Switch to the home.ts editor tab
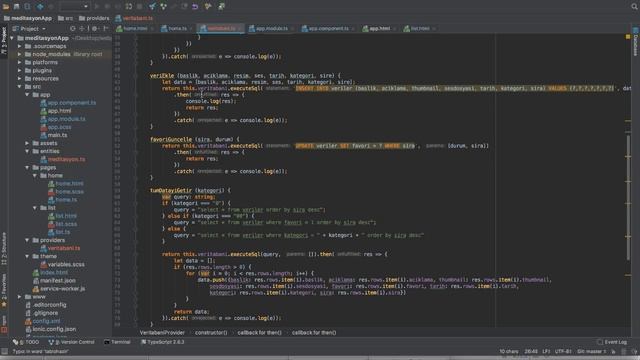 click(177, 29)
